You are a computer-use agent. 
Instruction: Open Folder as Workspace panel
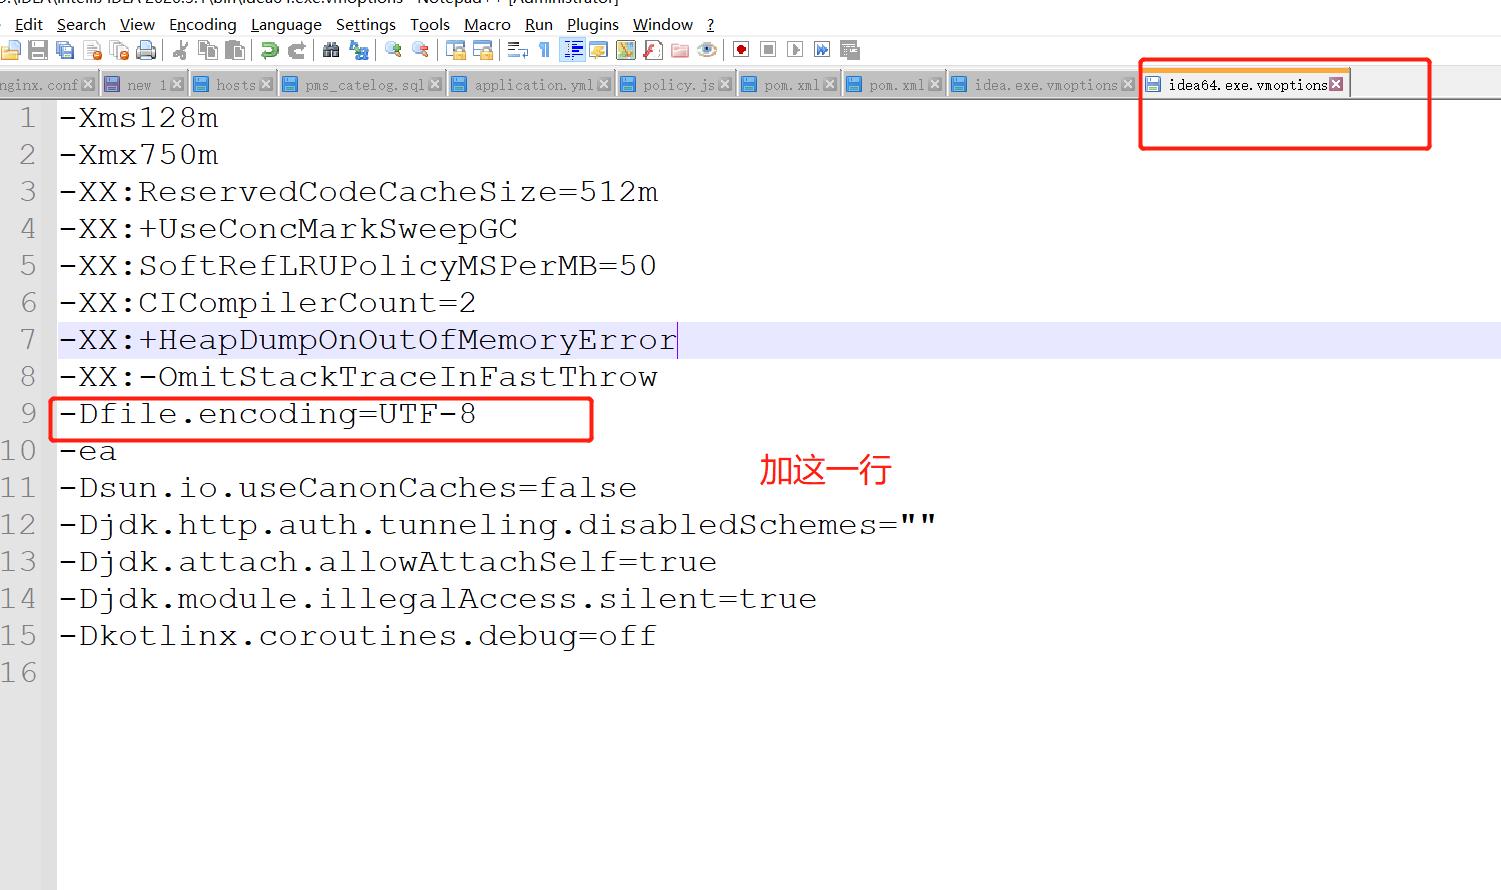680,50
